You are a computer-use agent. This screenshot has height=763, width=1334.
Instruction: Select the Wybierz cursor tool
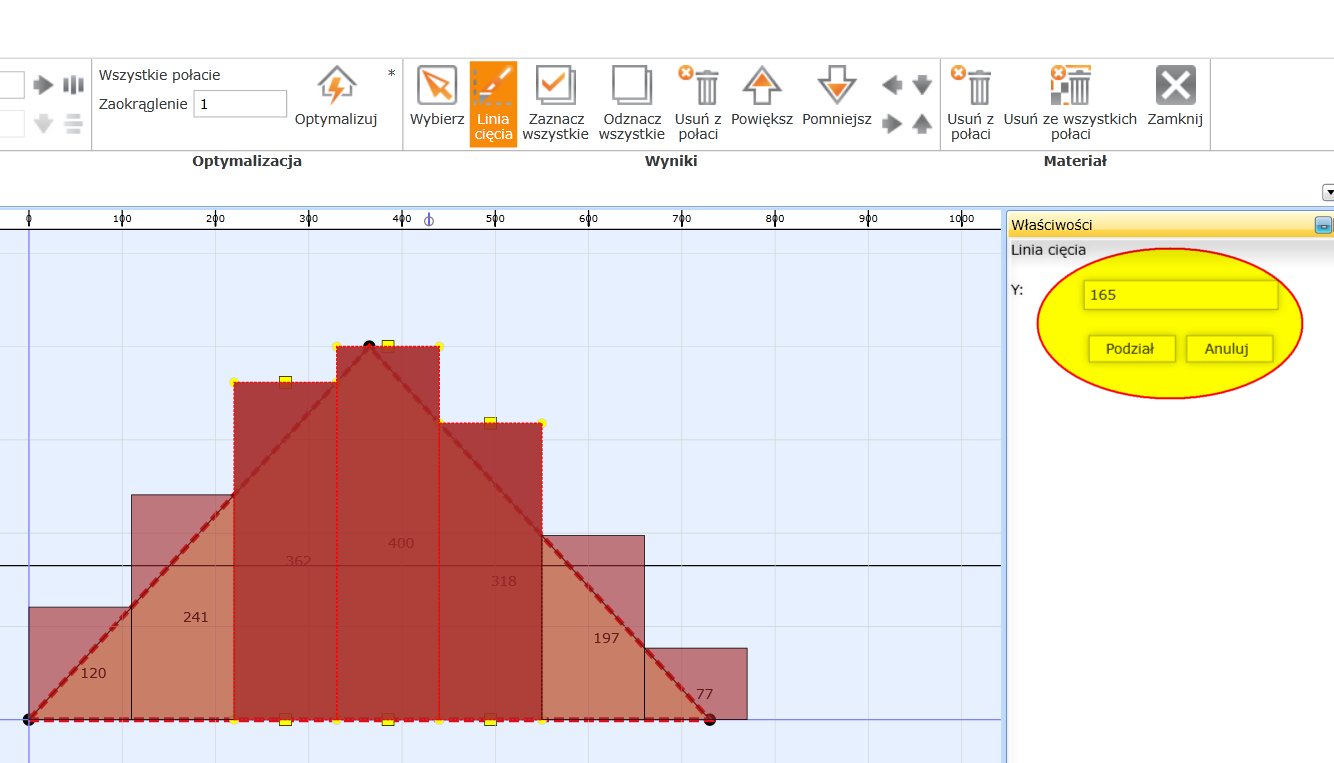tap(437, 87)
